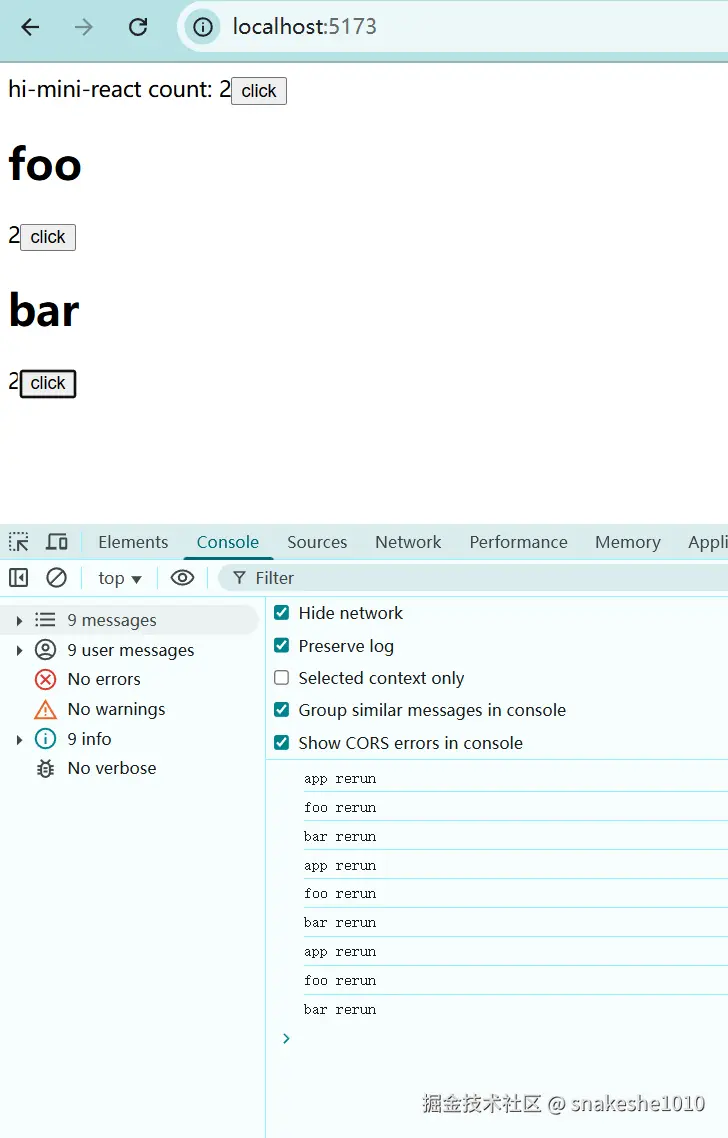This screenshot has height=1138, width=728.
Task: Click the button under bar heading
Action: click(x=48, y=383)
